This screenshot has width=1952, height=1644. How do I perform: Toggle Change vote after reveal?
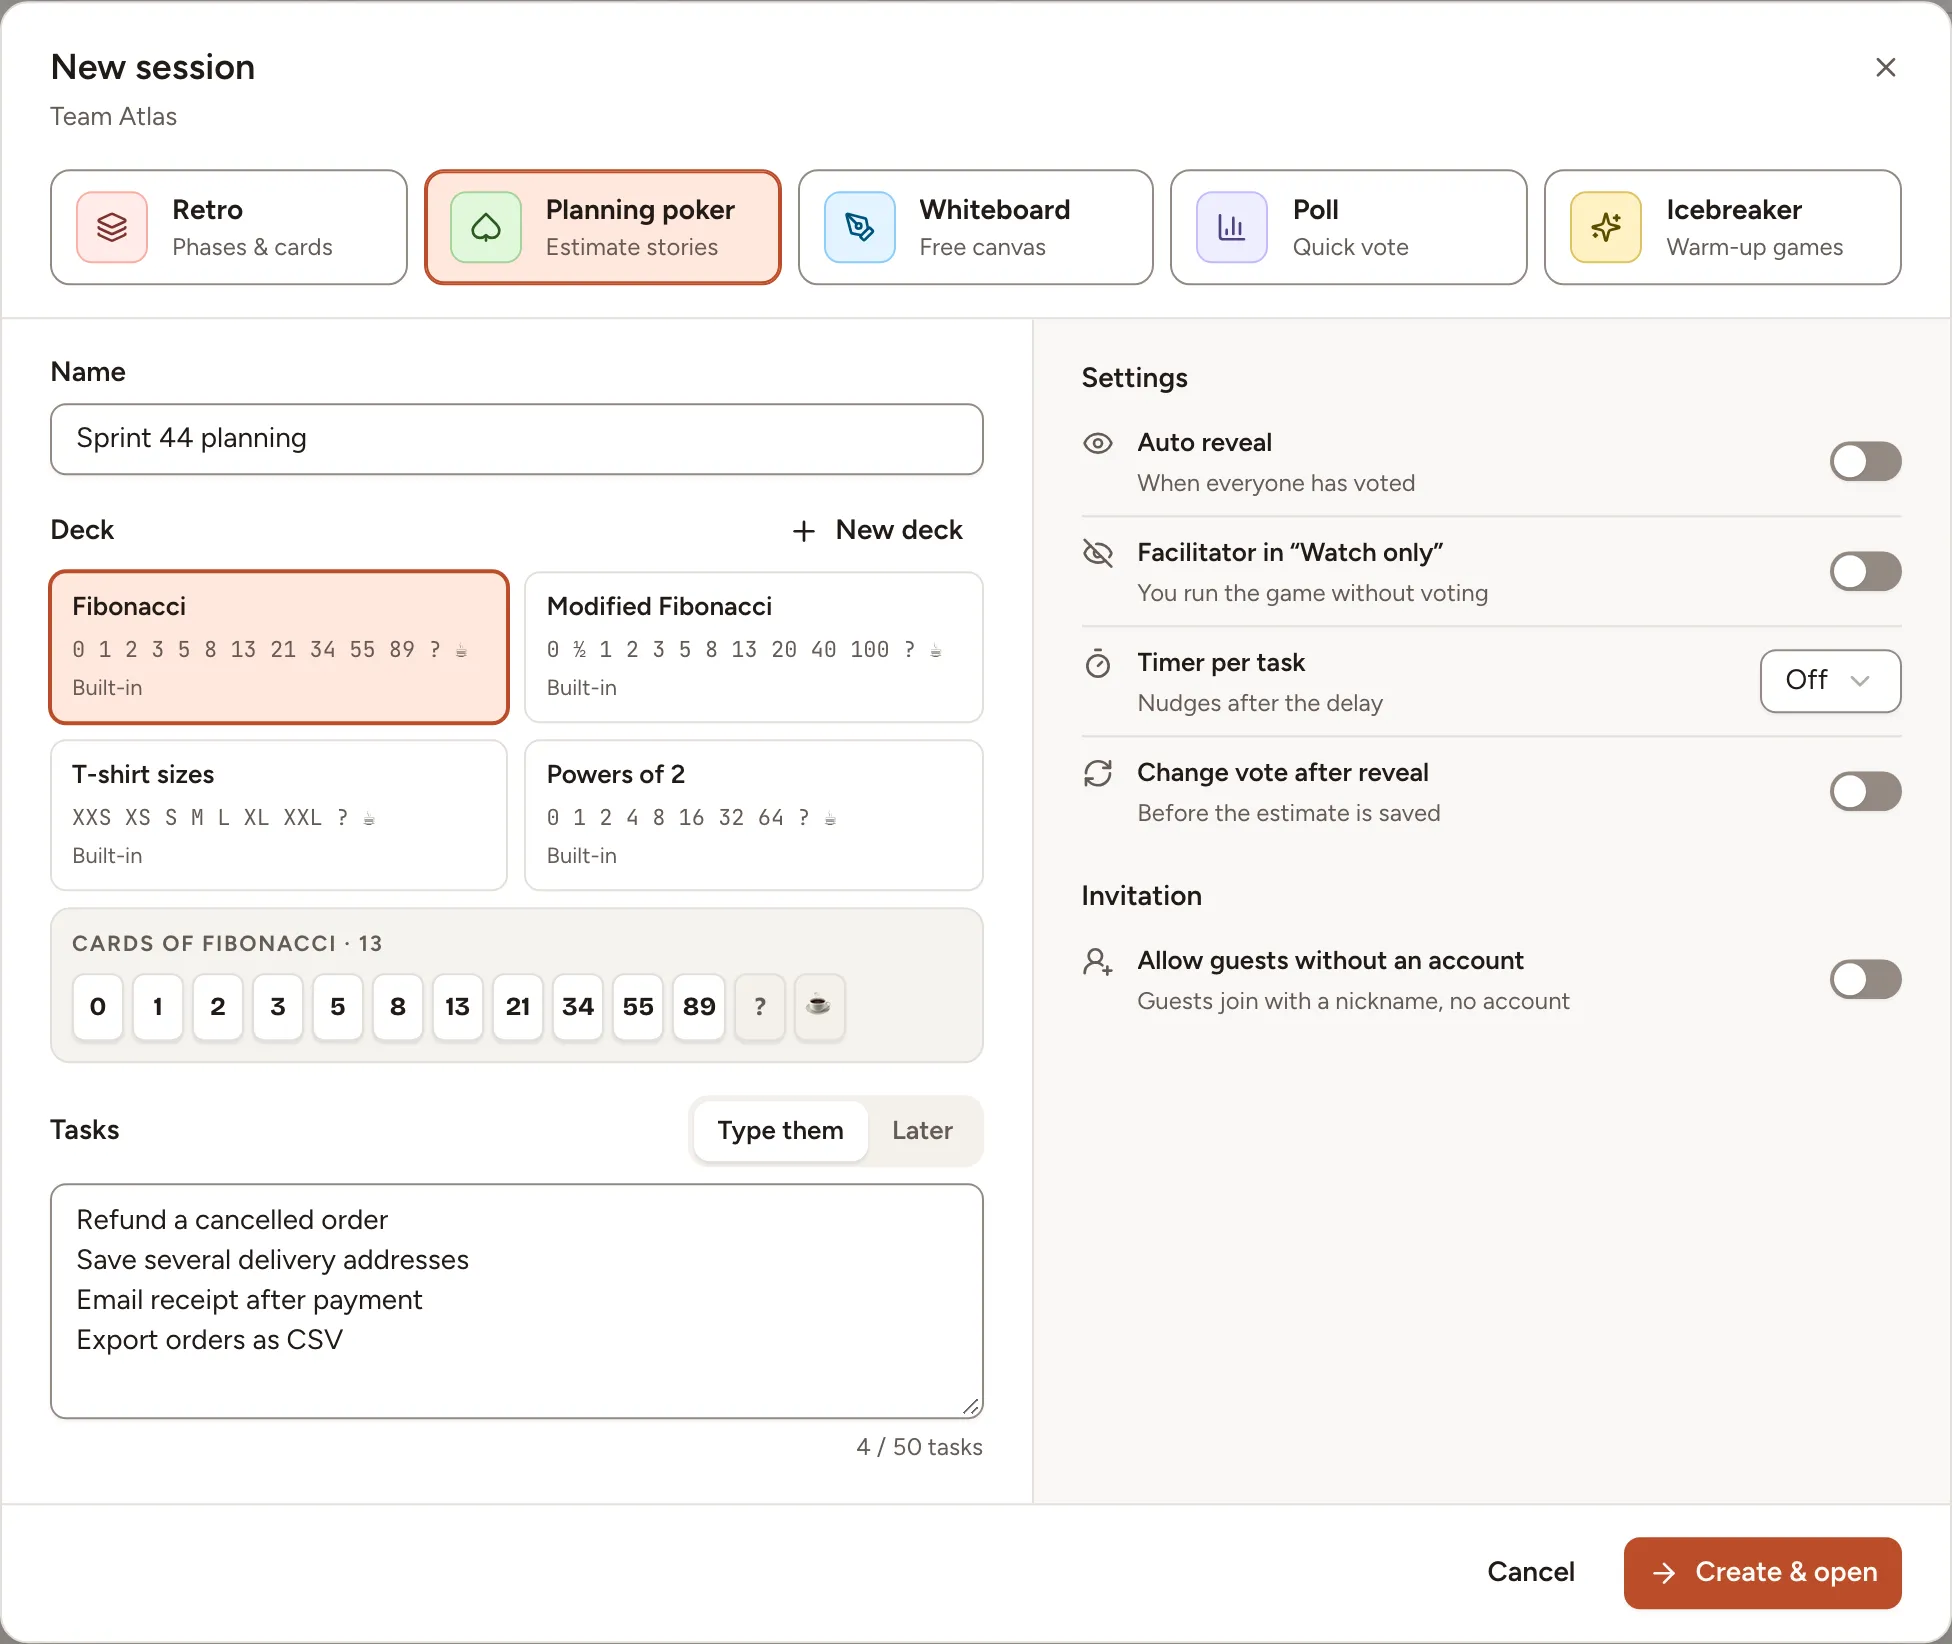point(1866,792)
